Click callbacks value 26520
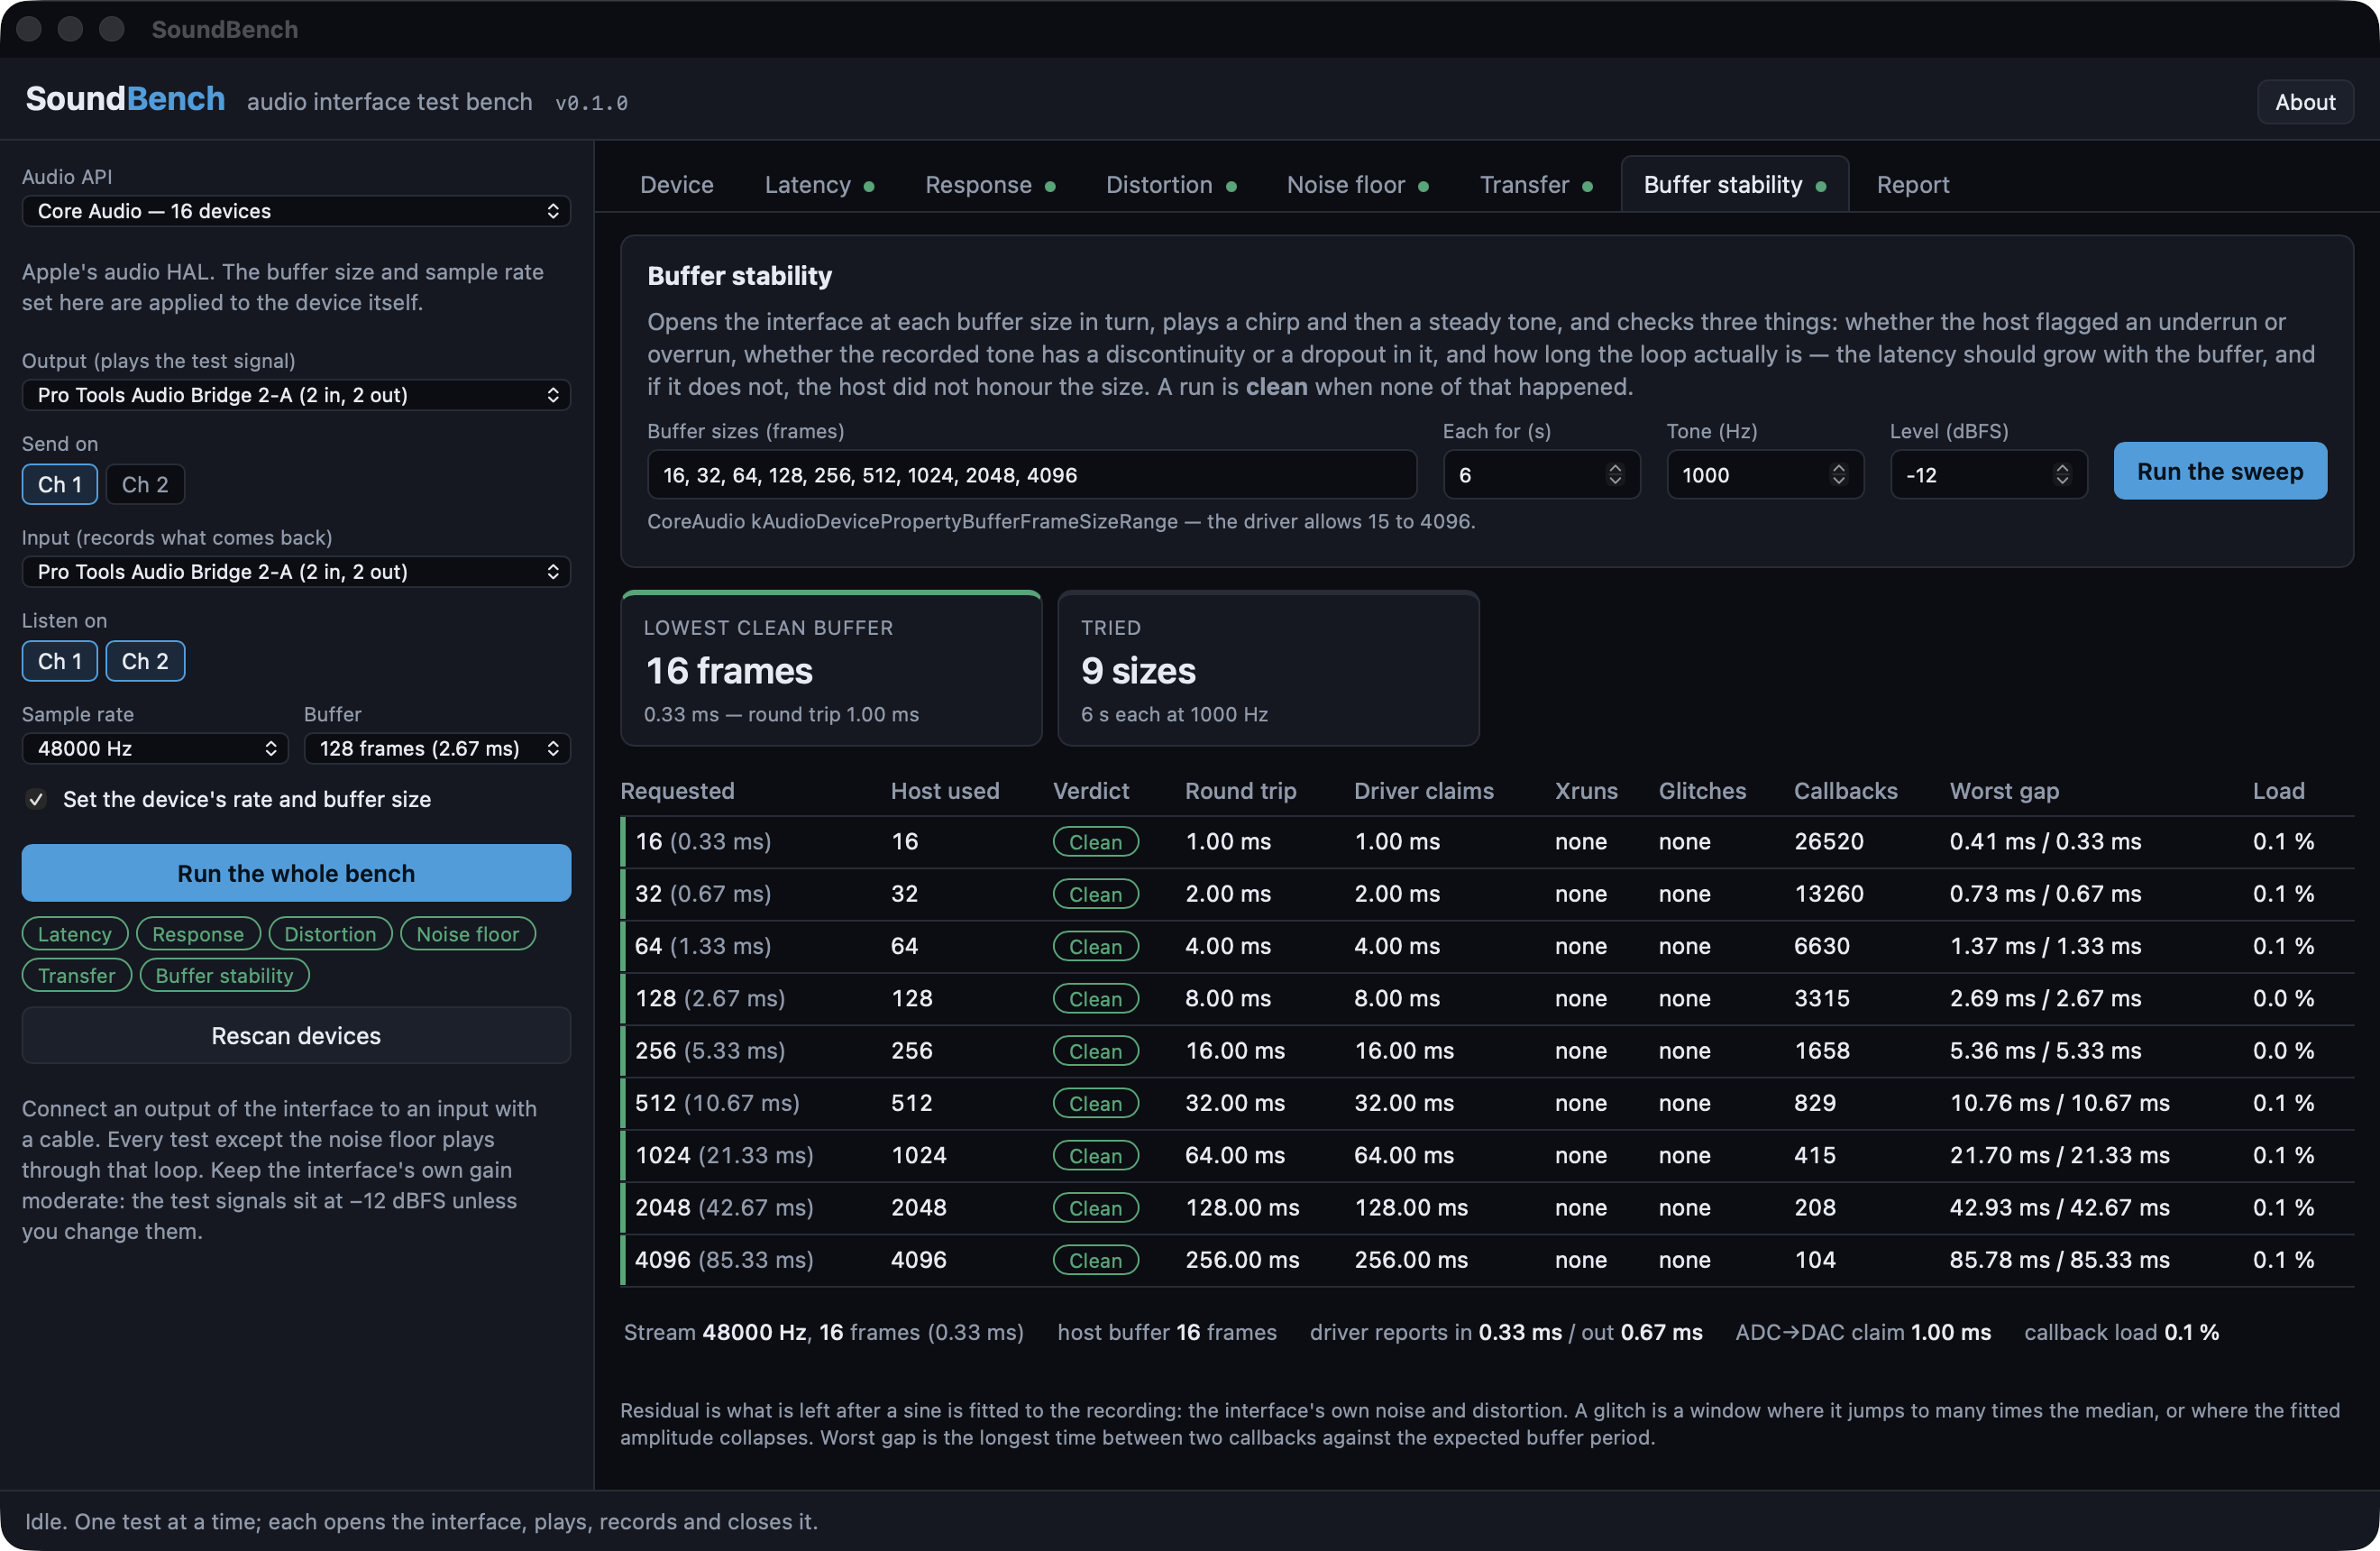 [x=1828, y=842]
